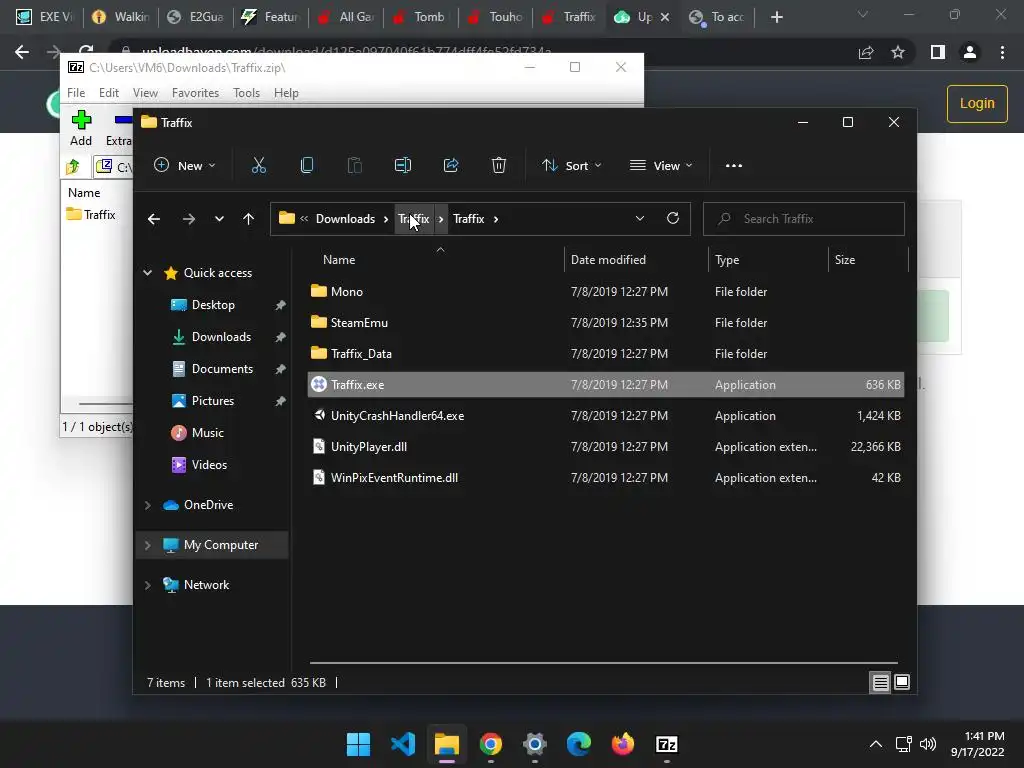Sort by the Date modified column
This screenshot has height=768, width=1024.
click(x=608, y=260)
